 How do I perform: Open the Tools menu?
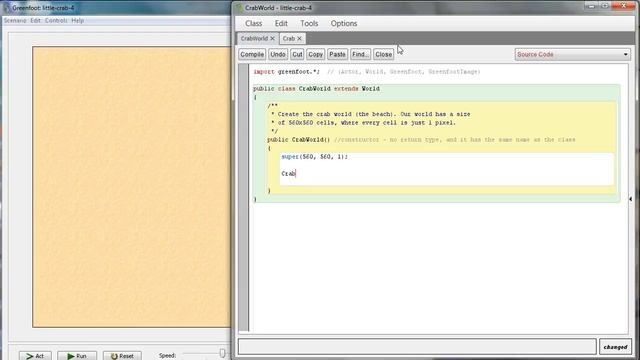309,24
